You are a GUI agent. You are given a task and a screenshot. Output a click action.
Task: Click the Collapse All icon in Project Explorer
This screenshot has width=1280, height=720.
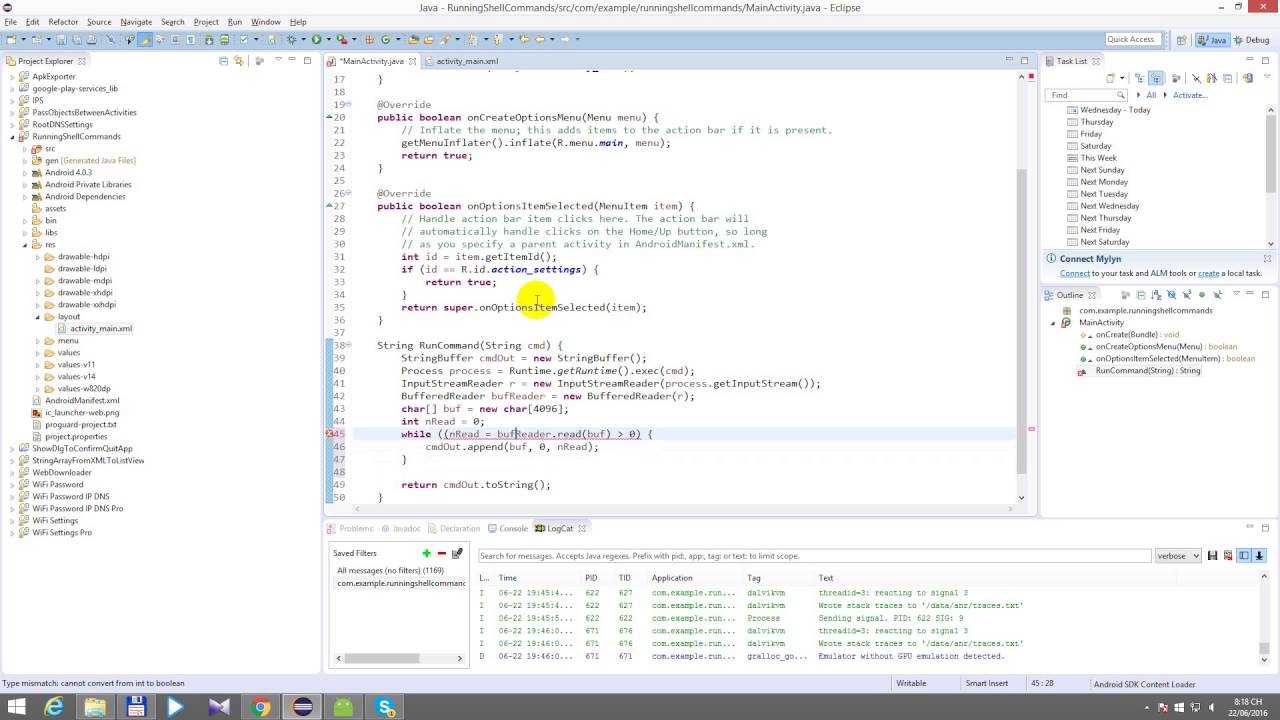click(223, 61)
